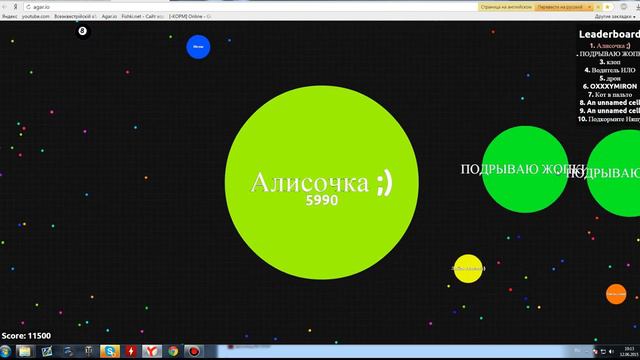Open Skype from the taskbar
Viewport: 640px width, 360px height.
click(x=109, y=351)
